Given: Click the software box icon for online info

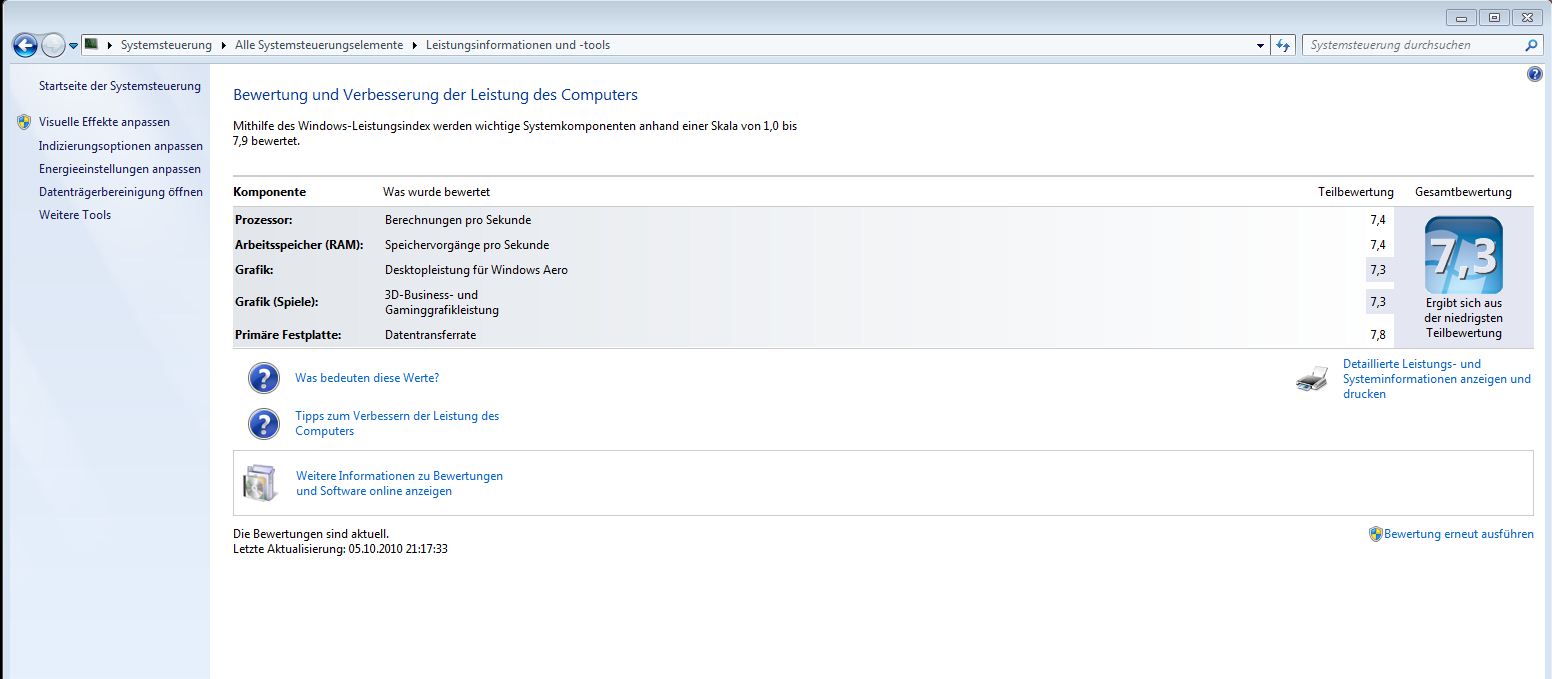Looking at the screenshot, I should coord(260,484).
